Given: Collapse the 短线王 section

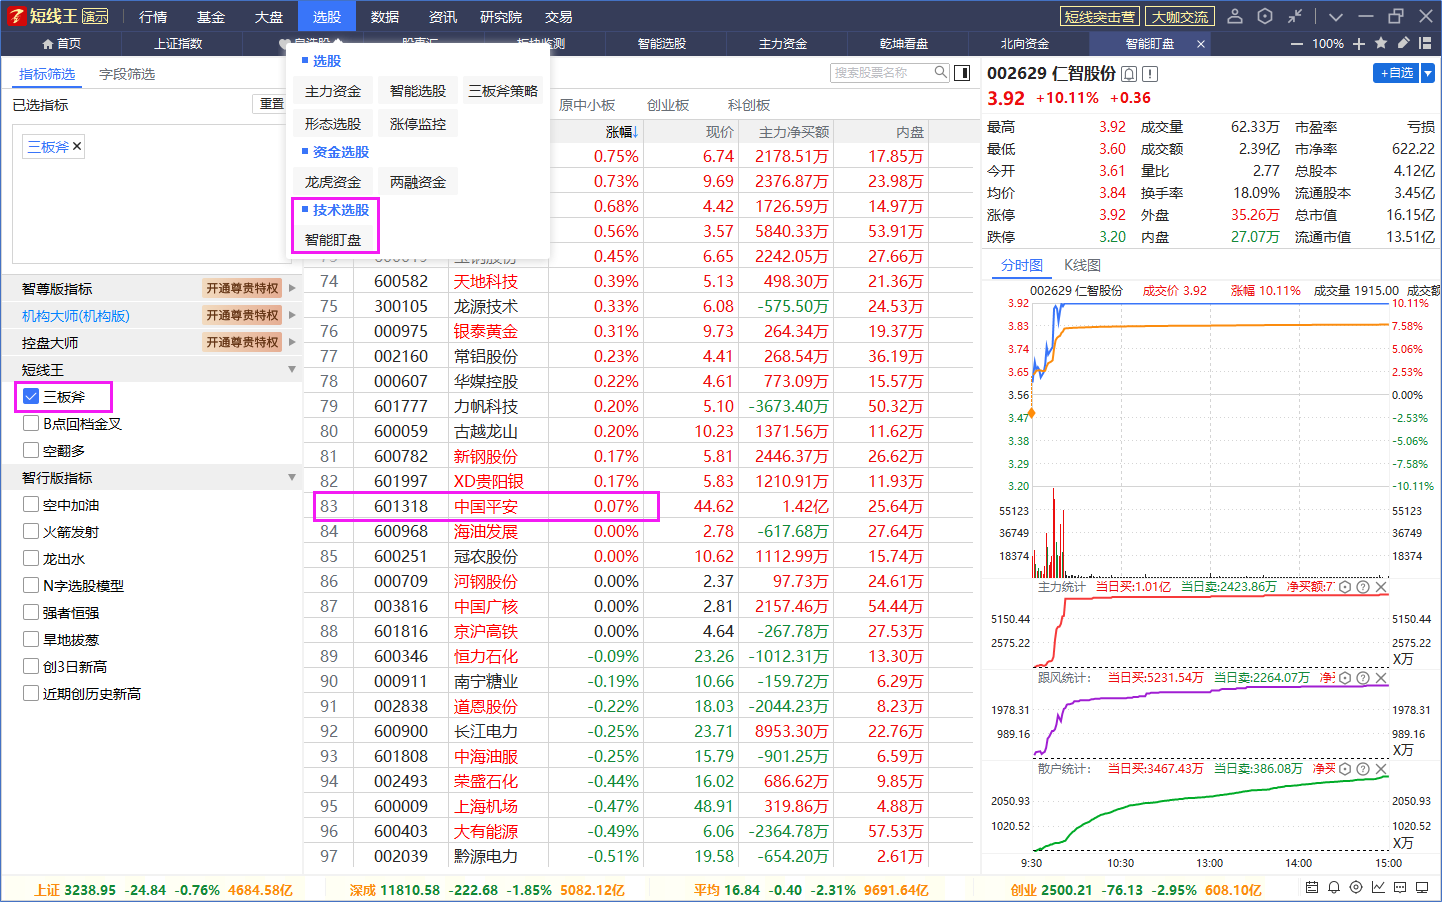Looking at the screenshot, I should 292,370.
